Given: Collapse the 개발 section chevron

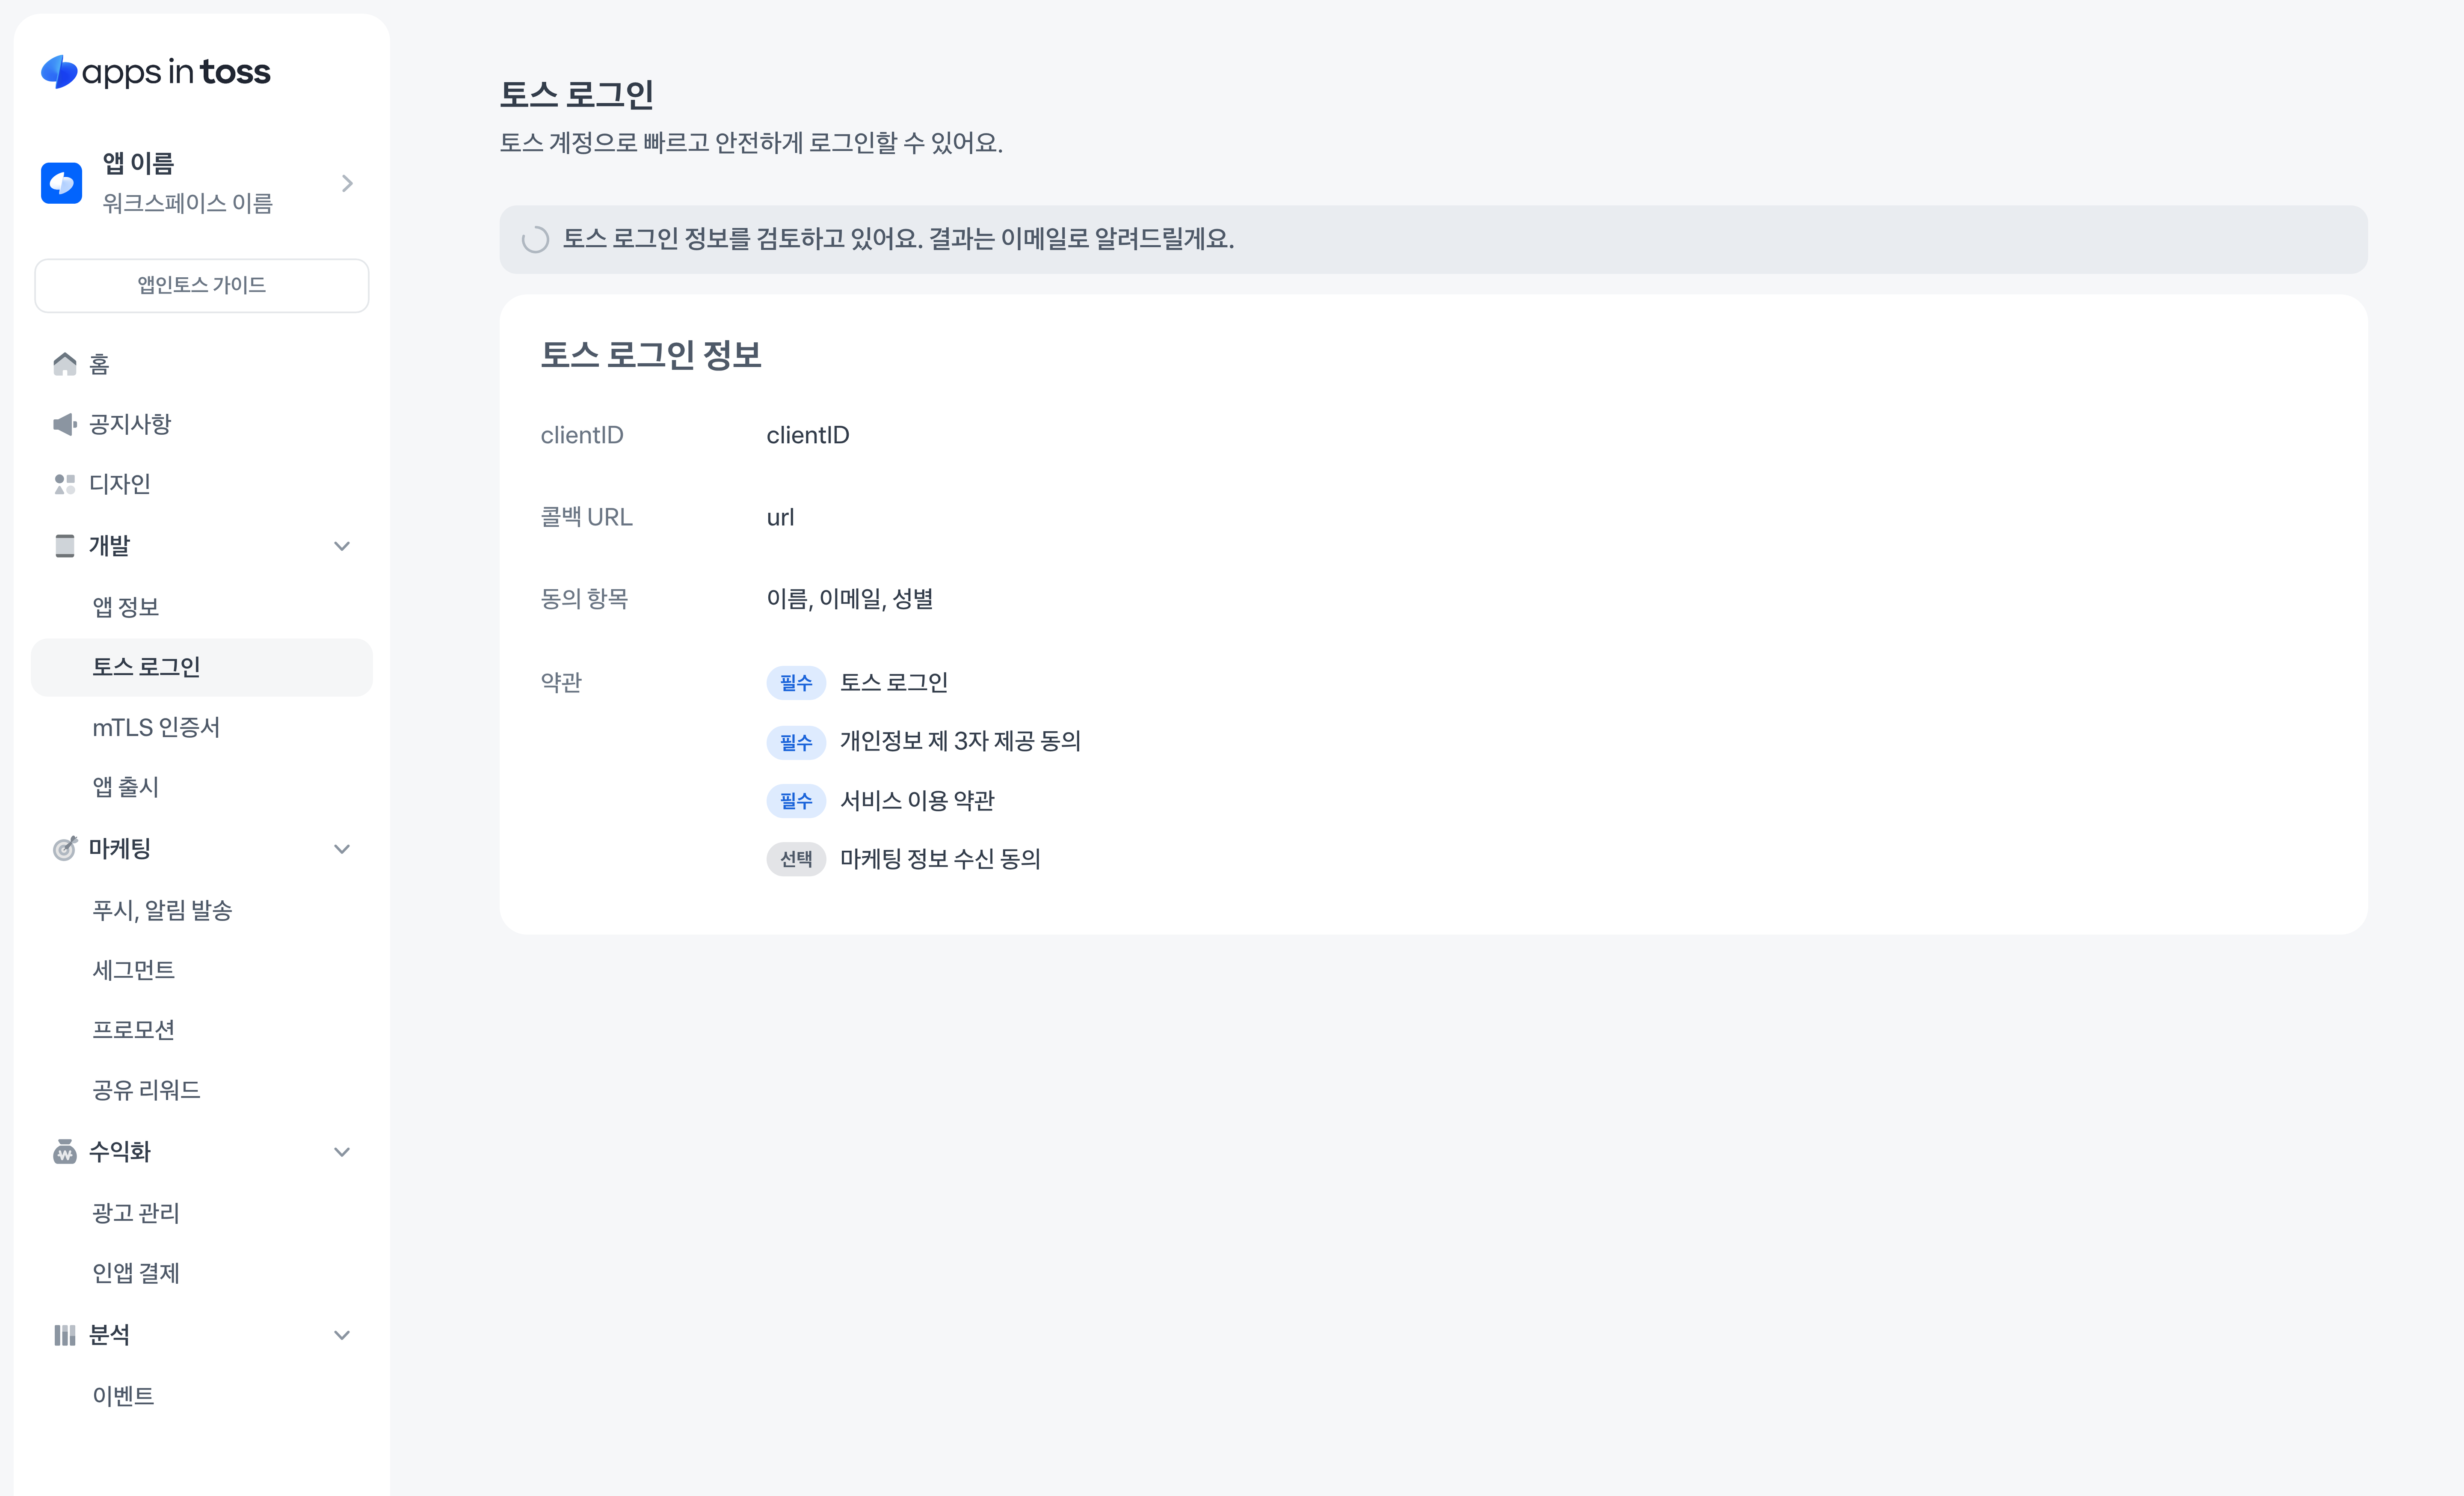Looking at the screenshot, I should [342, 546].
